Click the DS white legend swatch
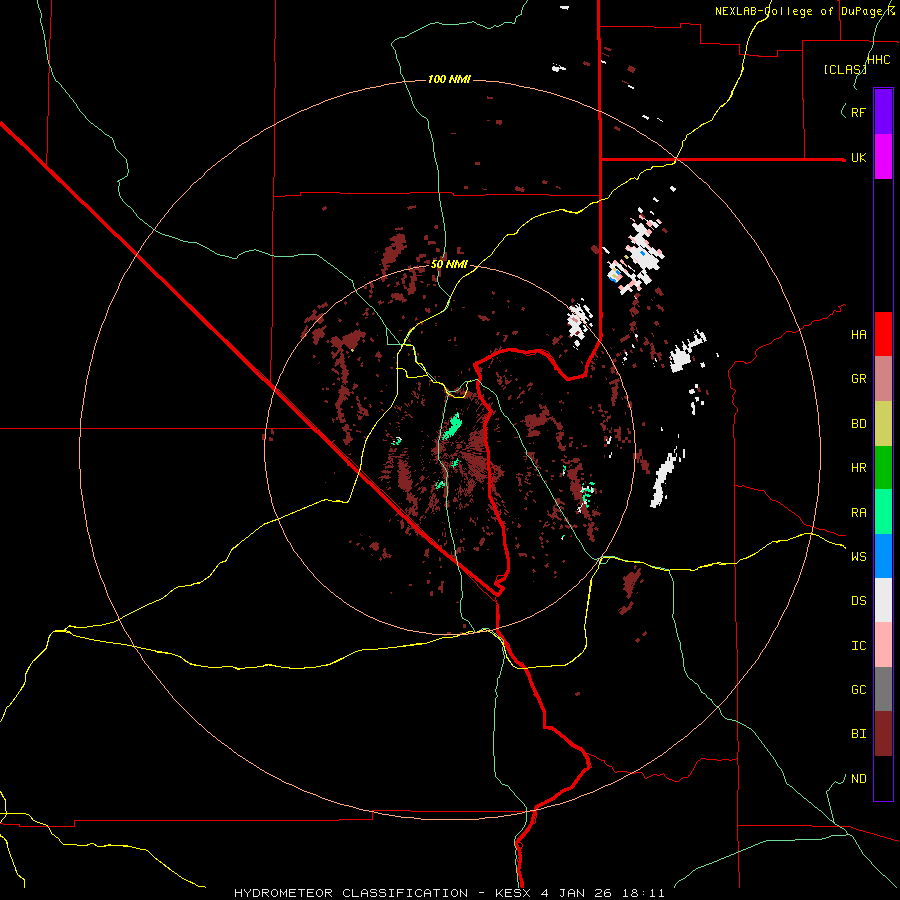Viewport: 900px width, 900px height. 883,600
